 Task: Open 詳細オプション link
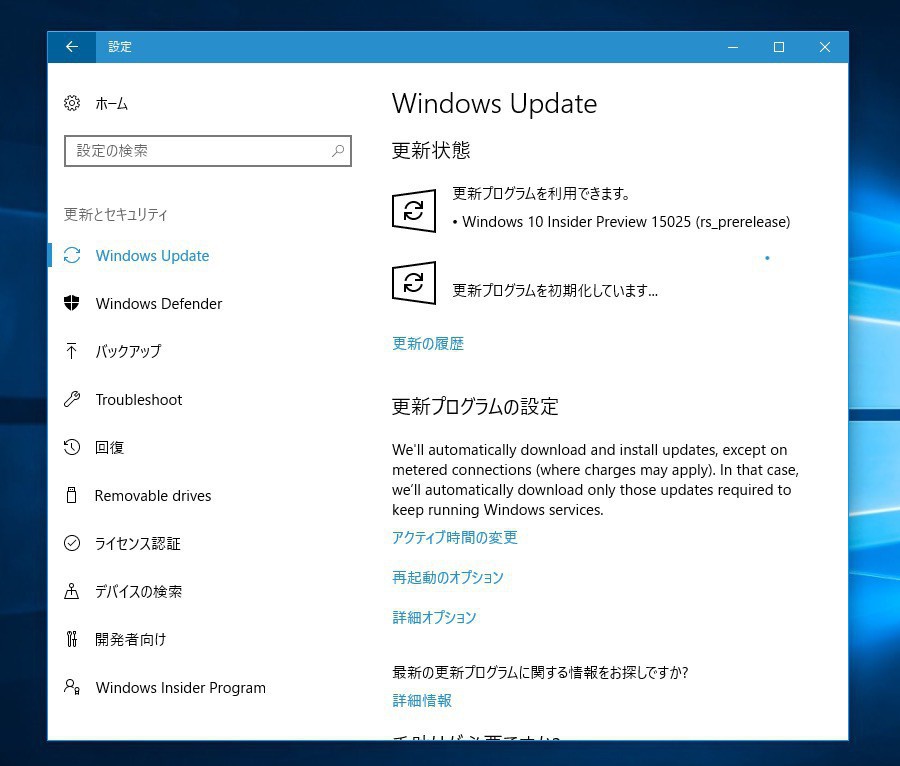click(434, 617)
